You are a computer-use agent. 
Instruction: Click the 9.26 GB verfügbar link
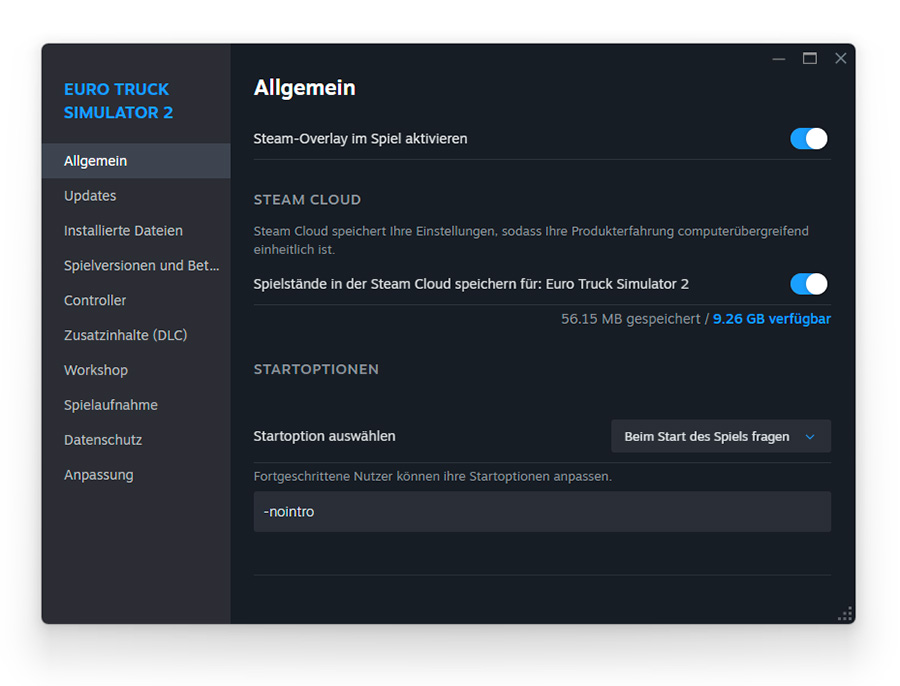click(x=771, y=319)
